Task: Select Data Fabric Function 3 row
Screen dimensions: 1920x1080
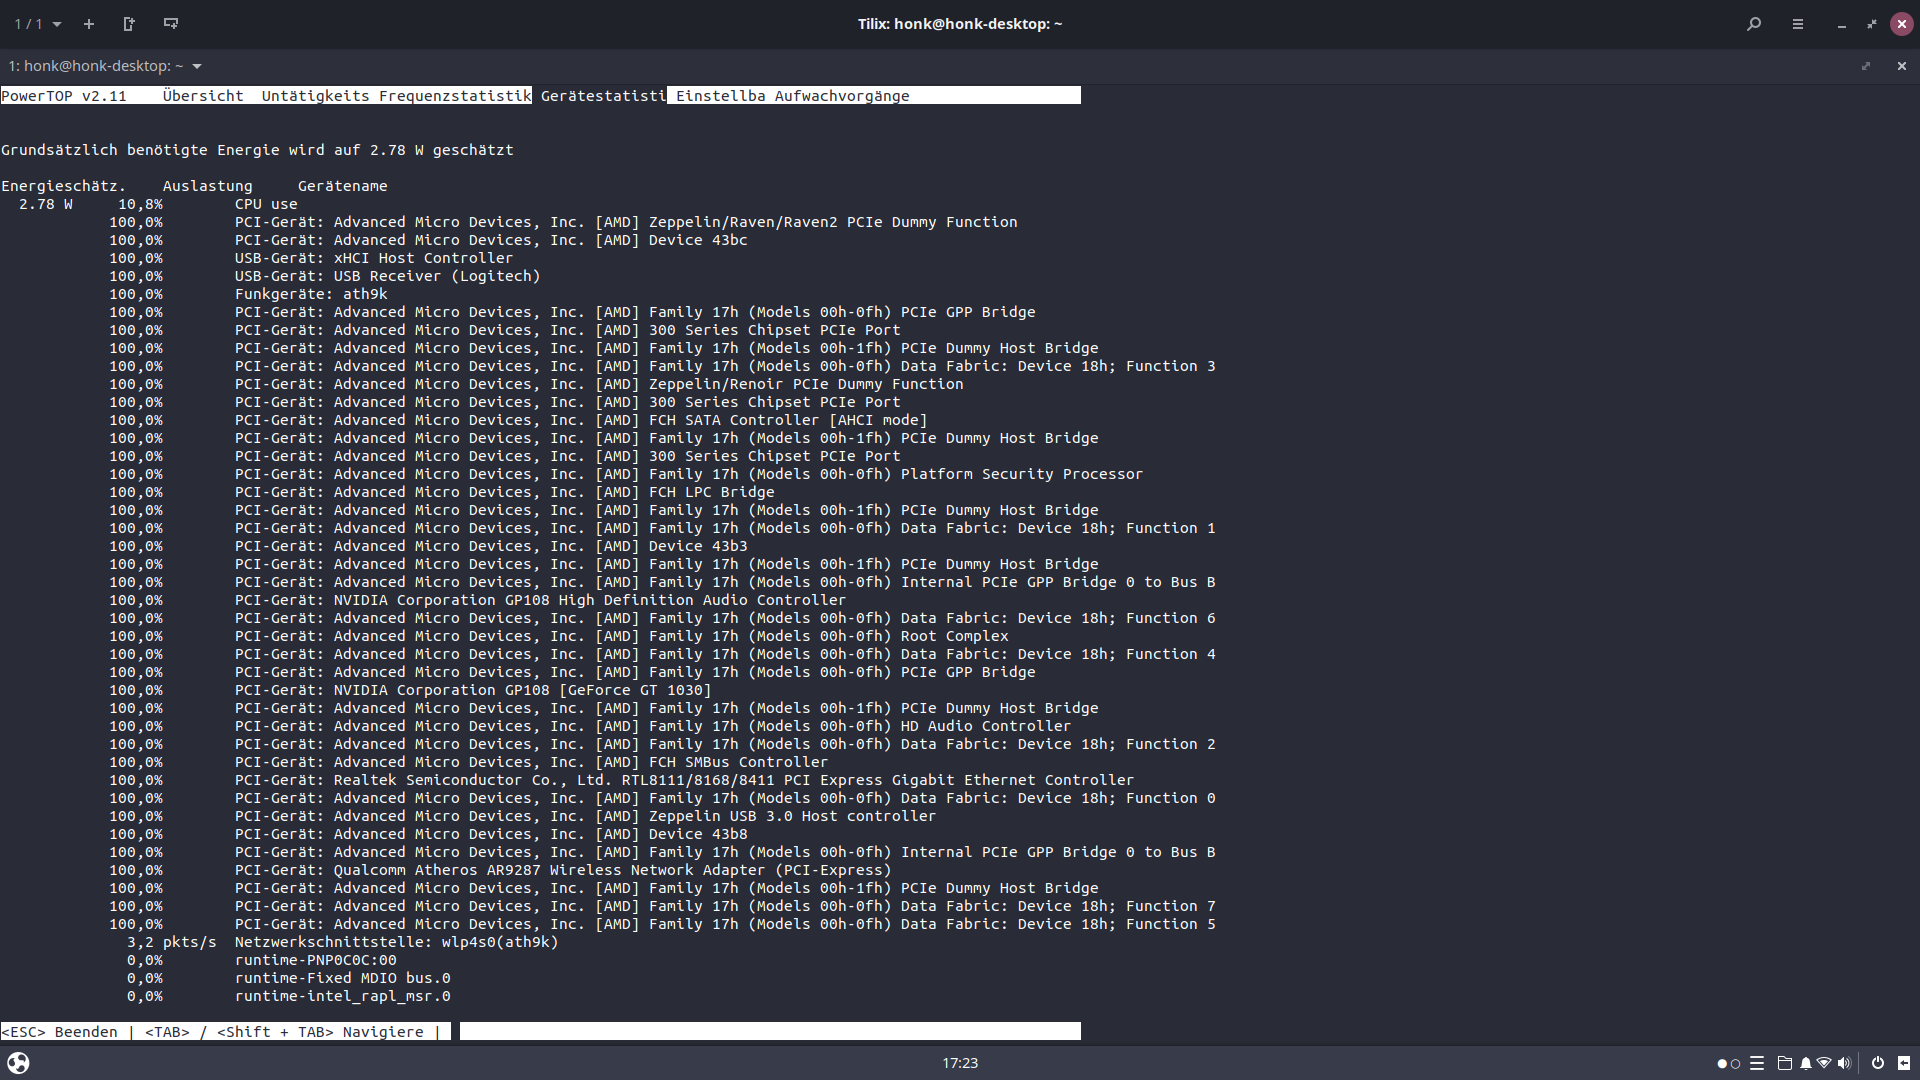Action: click(x=662, y=366)
